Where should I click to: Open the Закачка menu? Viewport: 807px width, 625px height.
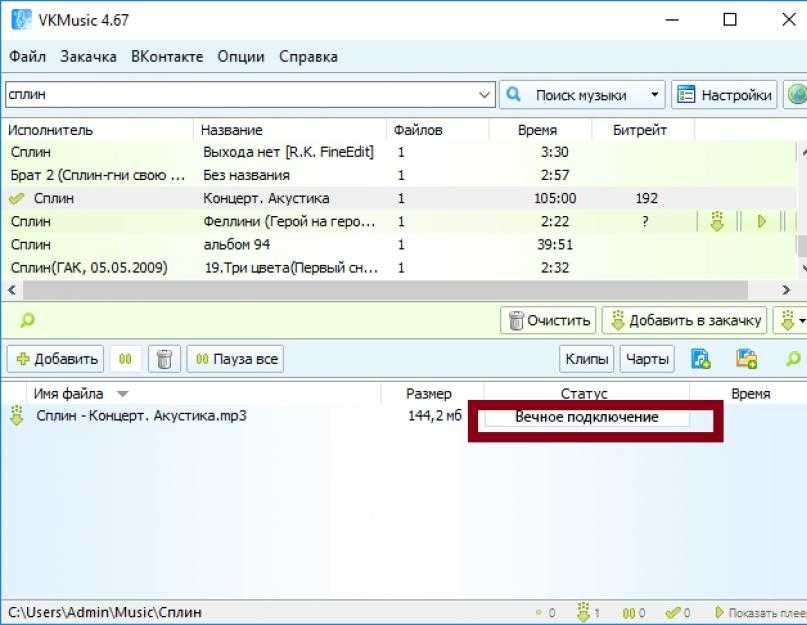(89, 57)
